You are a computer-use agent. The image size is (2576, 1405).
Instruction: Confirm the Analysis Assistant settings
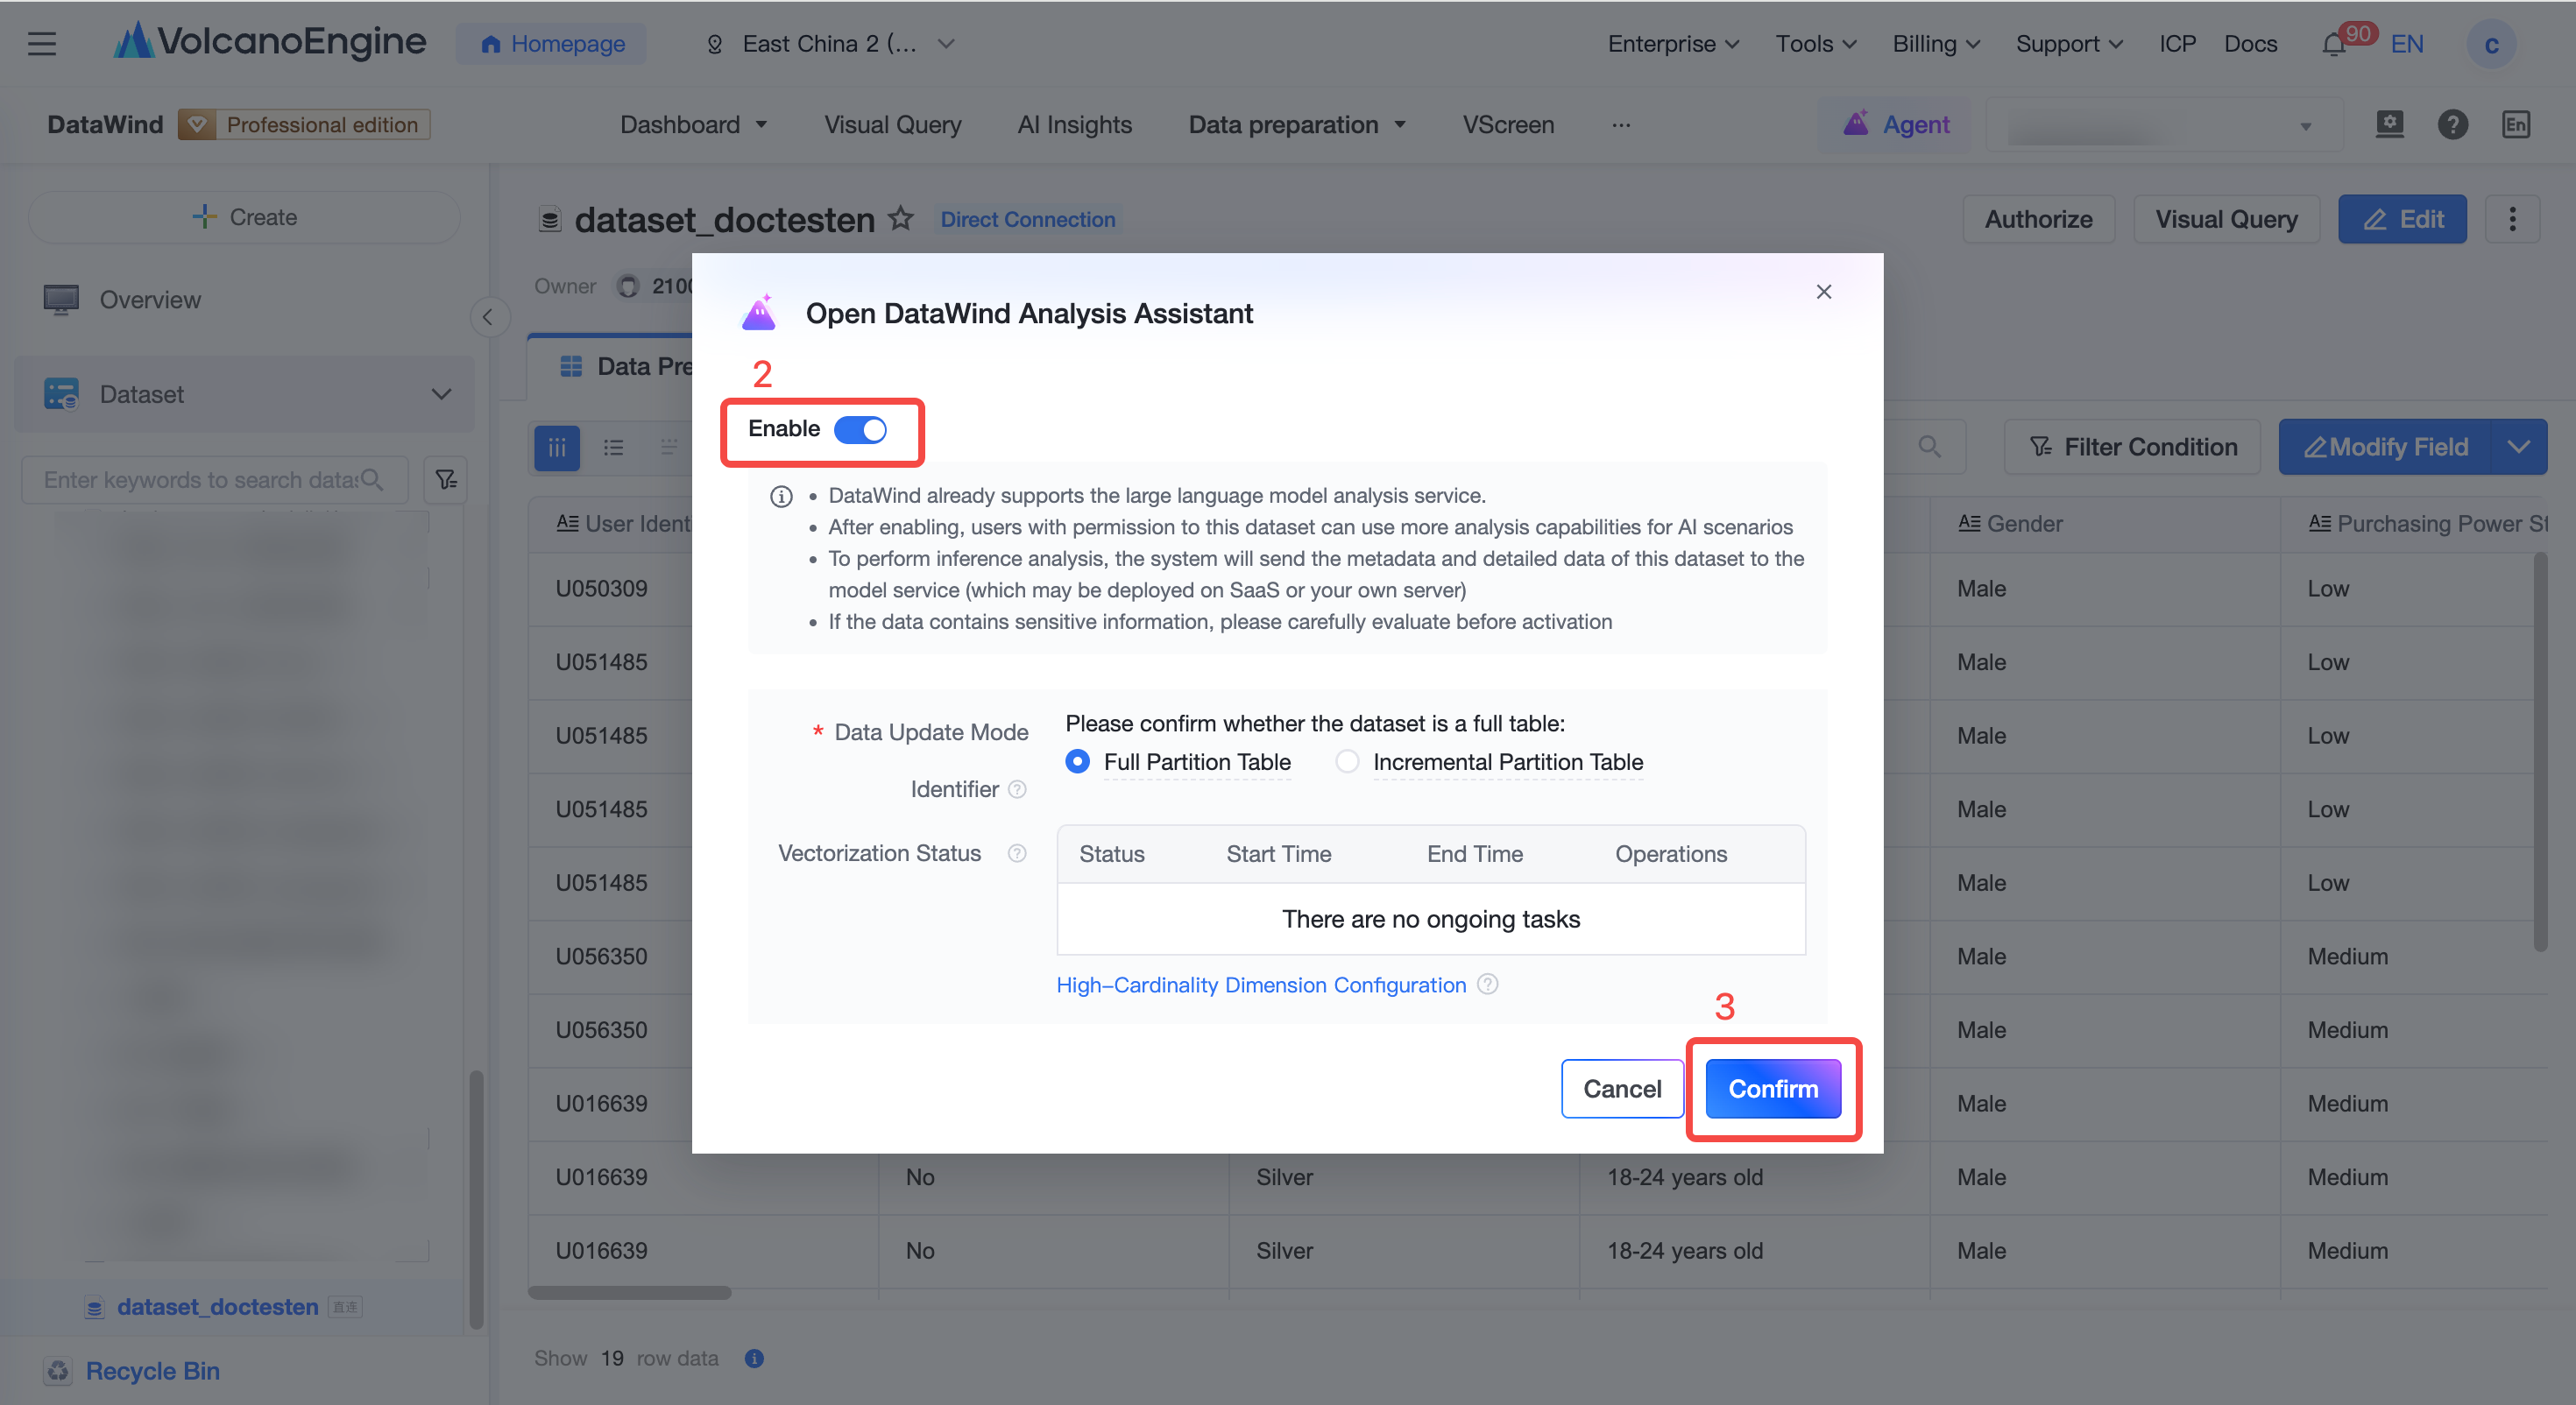[1772, 1088]
